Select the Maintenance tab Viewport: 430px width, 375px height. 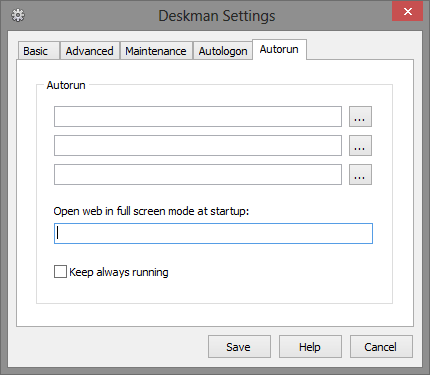[156, 51]
